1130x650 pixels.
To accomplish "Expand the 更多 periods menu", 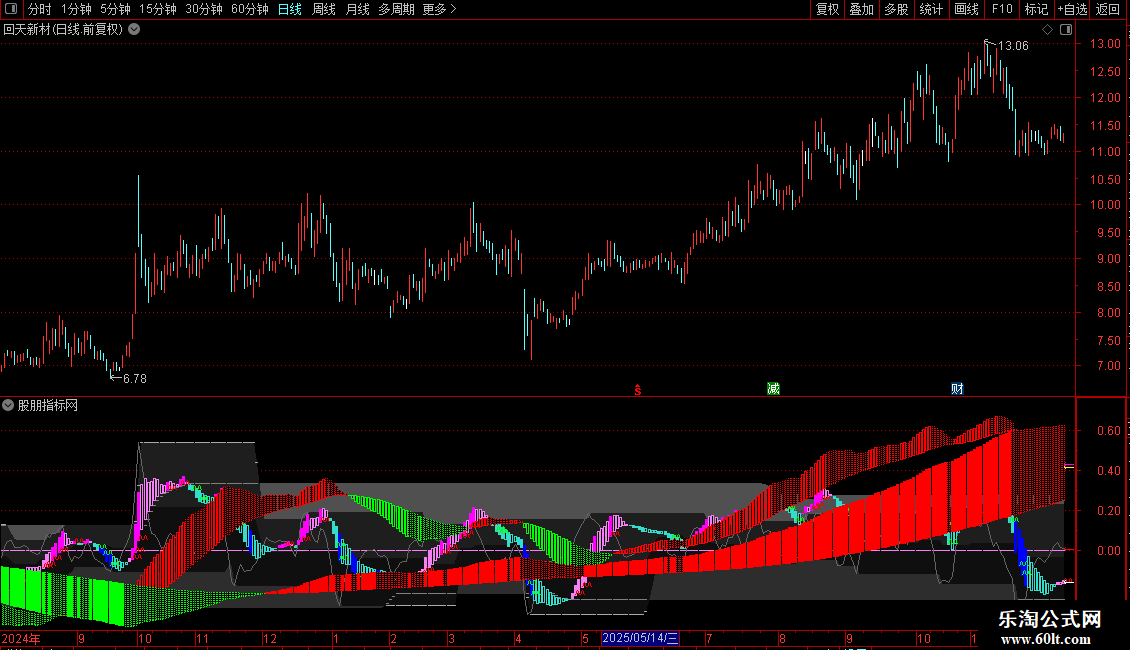I will (439, 9).
